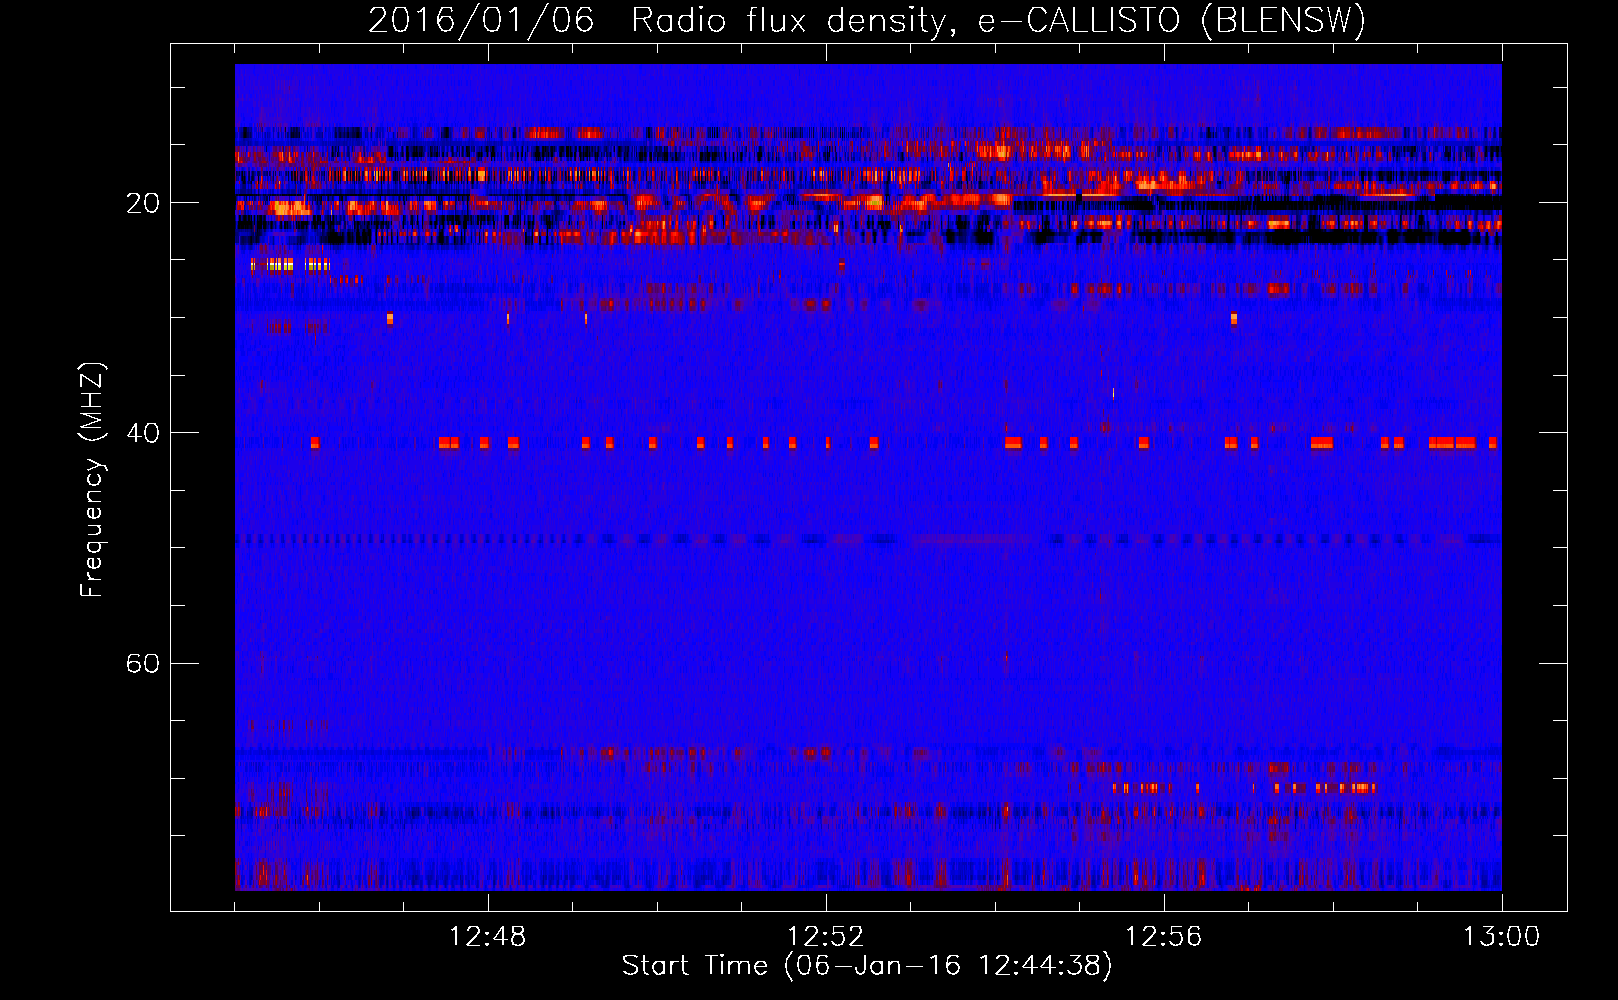
Task: Click the plot title 'Radio flux density, e-CALLISTO (BLENSW)'
Action: tap(998, 21)
